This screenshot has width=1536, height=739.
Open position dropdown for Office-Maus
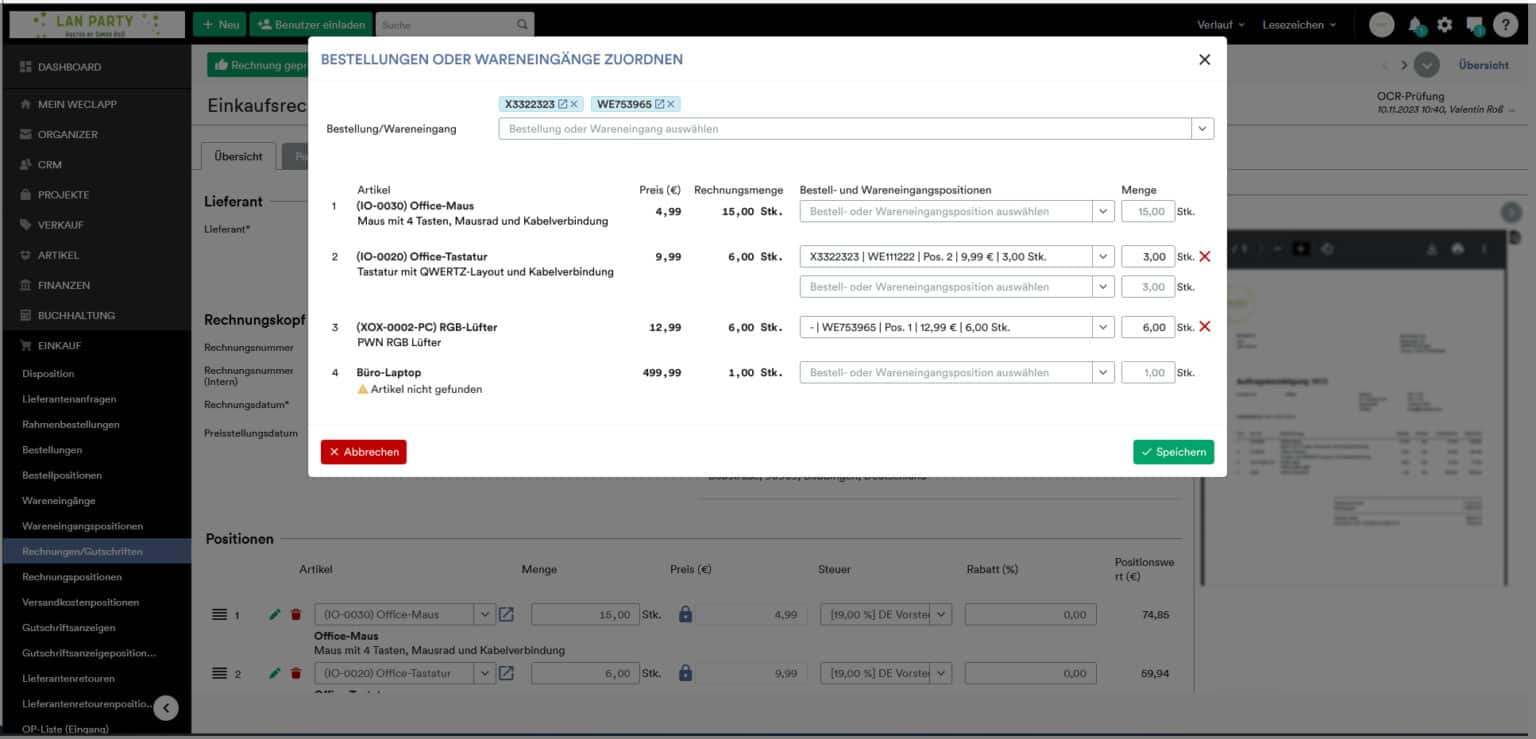click(x=1103, y=212)
